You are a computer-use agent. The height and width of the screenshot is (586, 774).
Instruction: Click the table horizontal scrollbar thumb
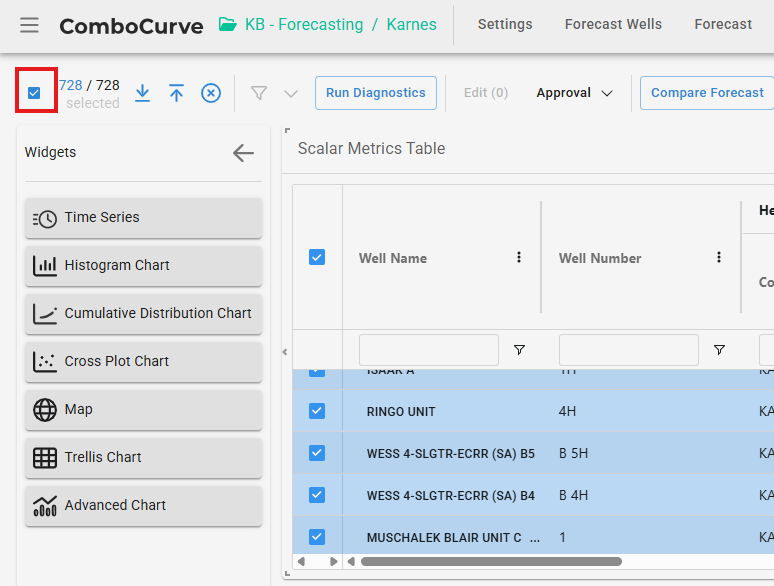click(x=491, y=561)
